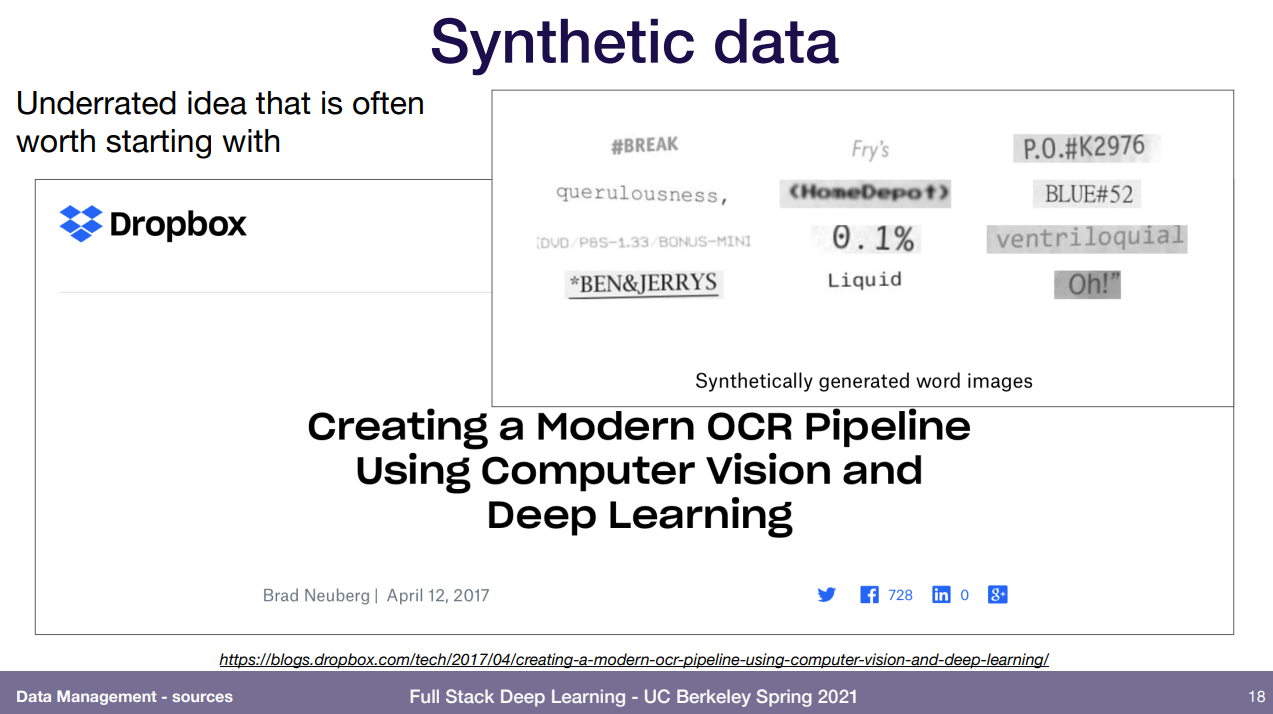Click the Google Plus share icon
Image resolution: width=1273 pixels, height=714 pixels.
click(997, 595)
